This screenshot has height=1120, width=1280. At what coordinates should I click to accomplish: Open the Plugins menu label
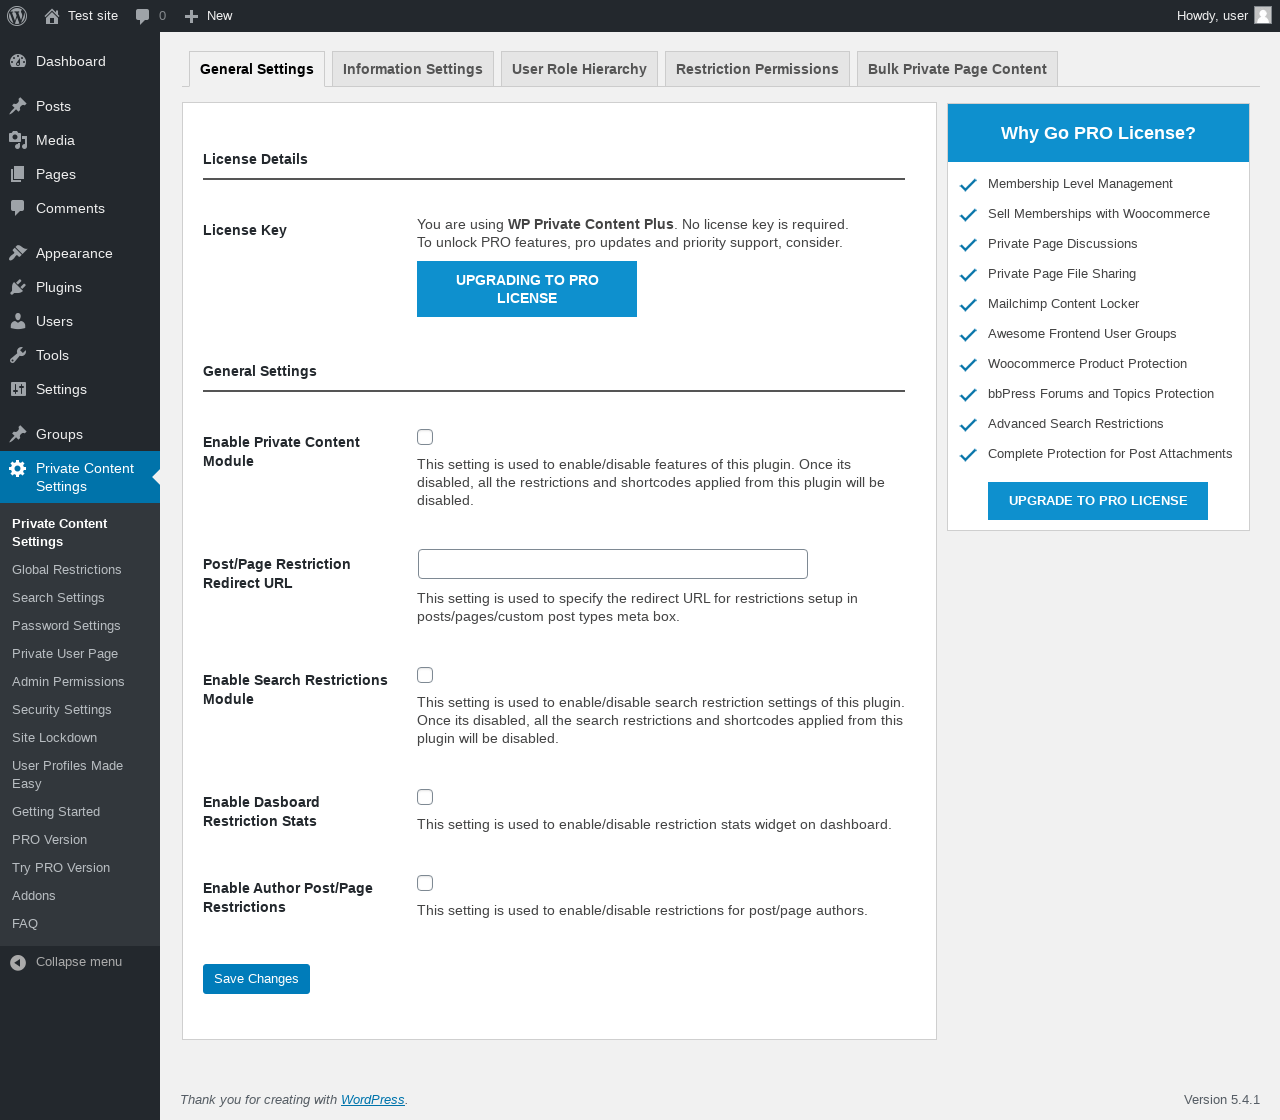point(59,287)
